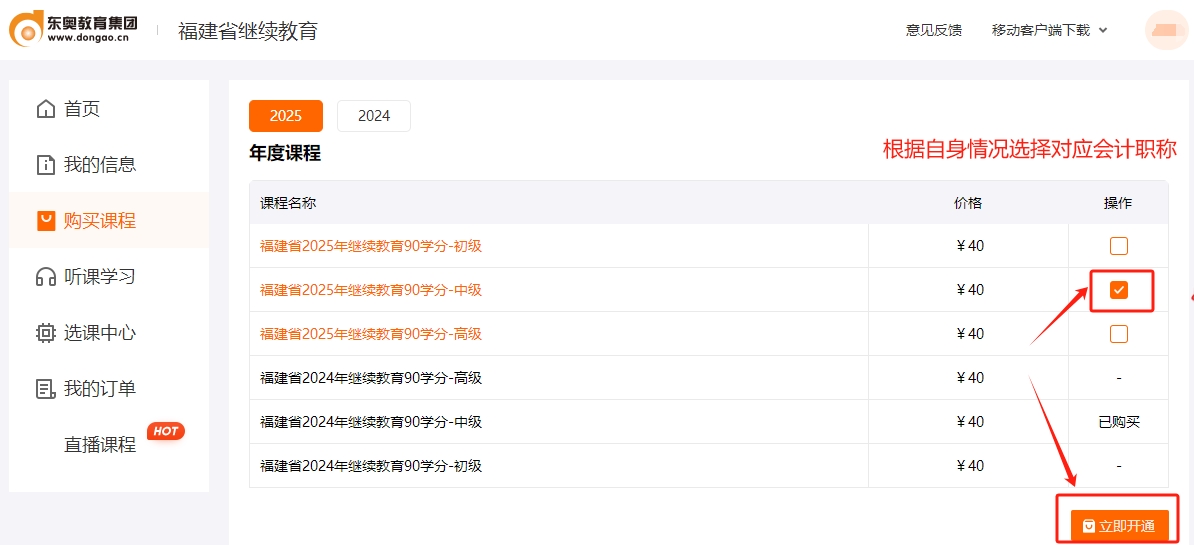Click the home icon beside 首页
The image size is (1194, 545).
point(46,109)
